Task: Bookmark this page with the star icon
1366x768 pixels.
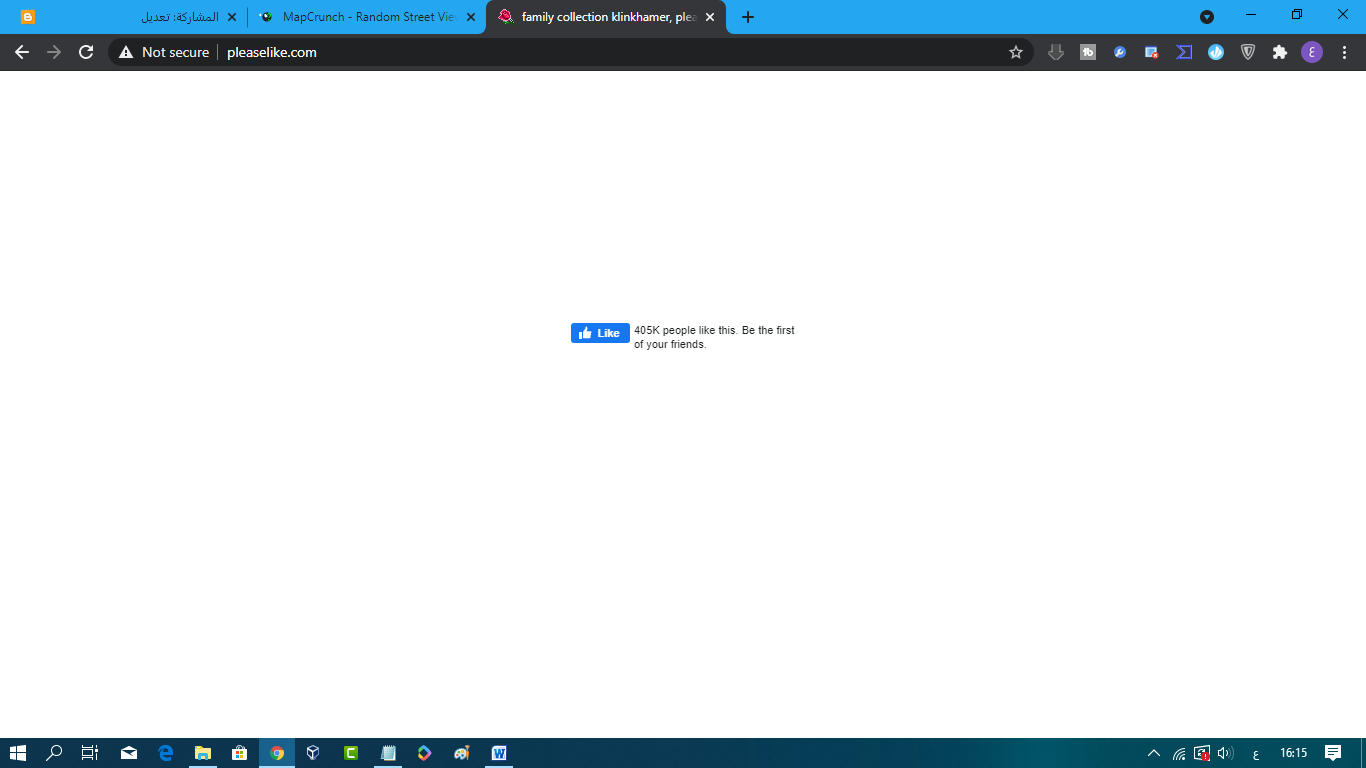Action: pyautogui.click(x=1016, y=52)
